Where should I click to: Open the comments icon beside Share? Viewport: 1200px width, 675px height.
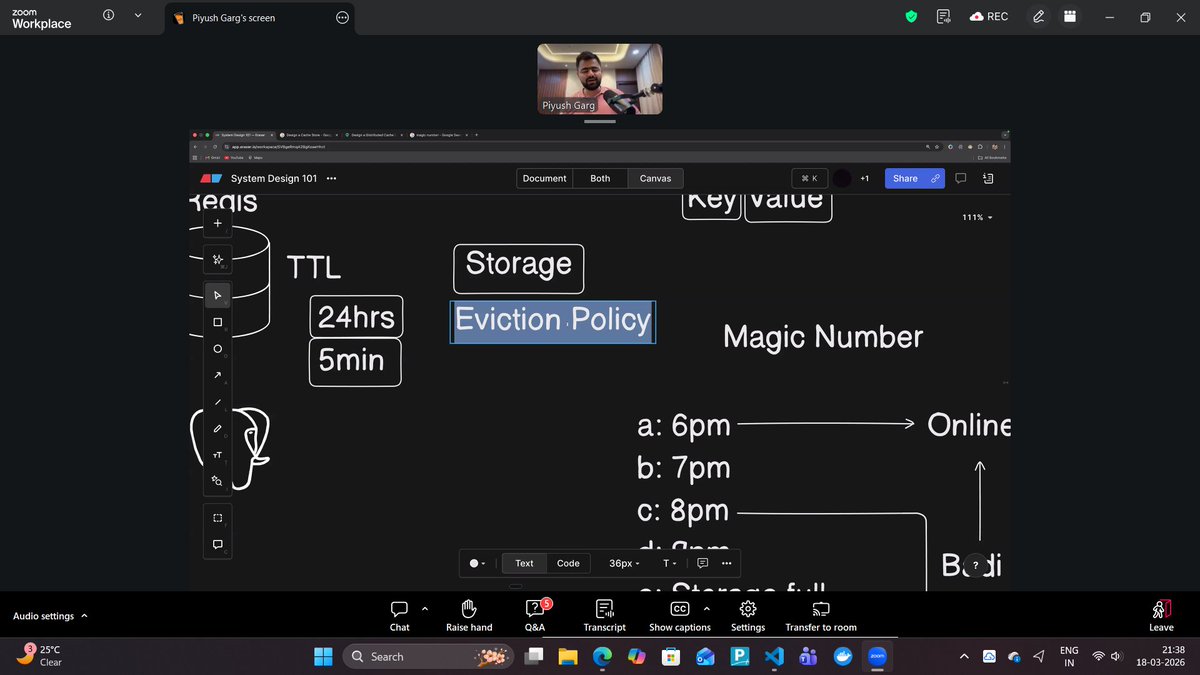tap(960, 178)
